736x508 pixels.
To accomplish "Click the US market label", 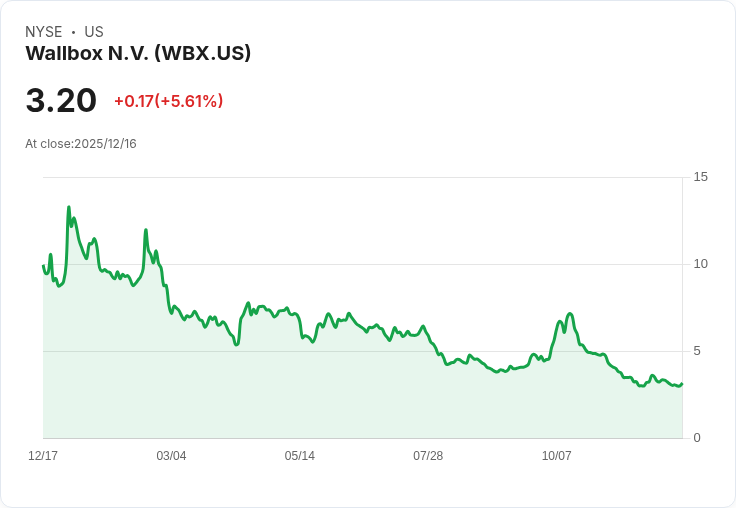I will tap(94, 32).
